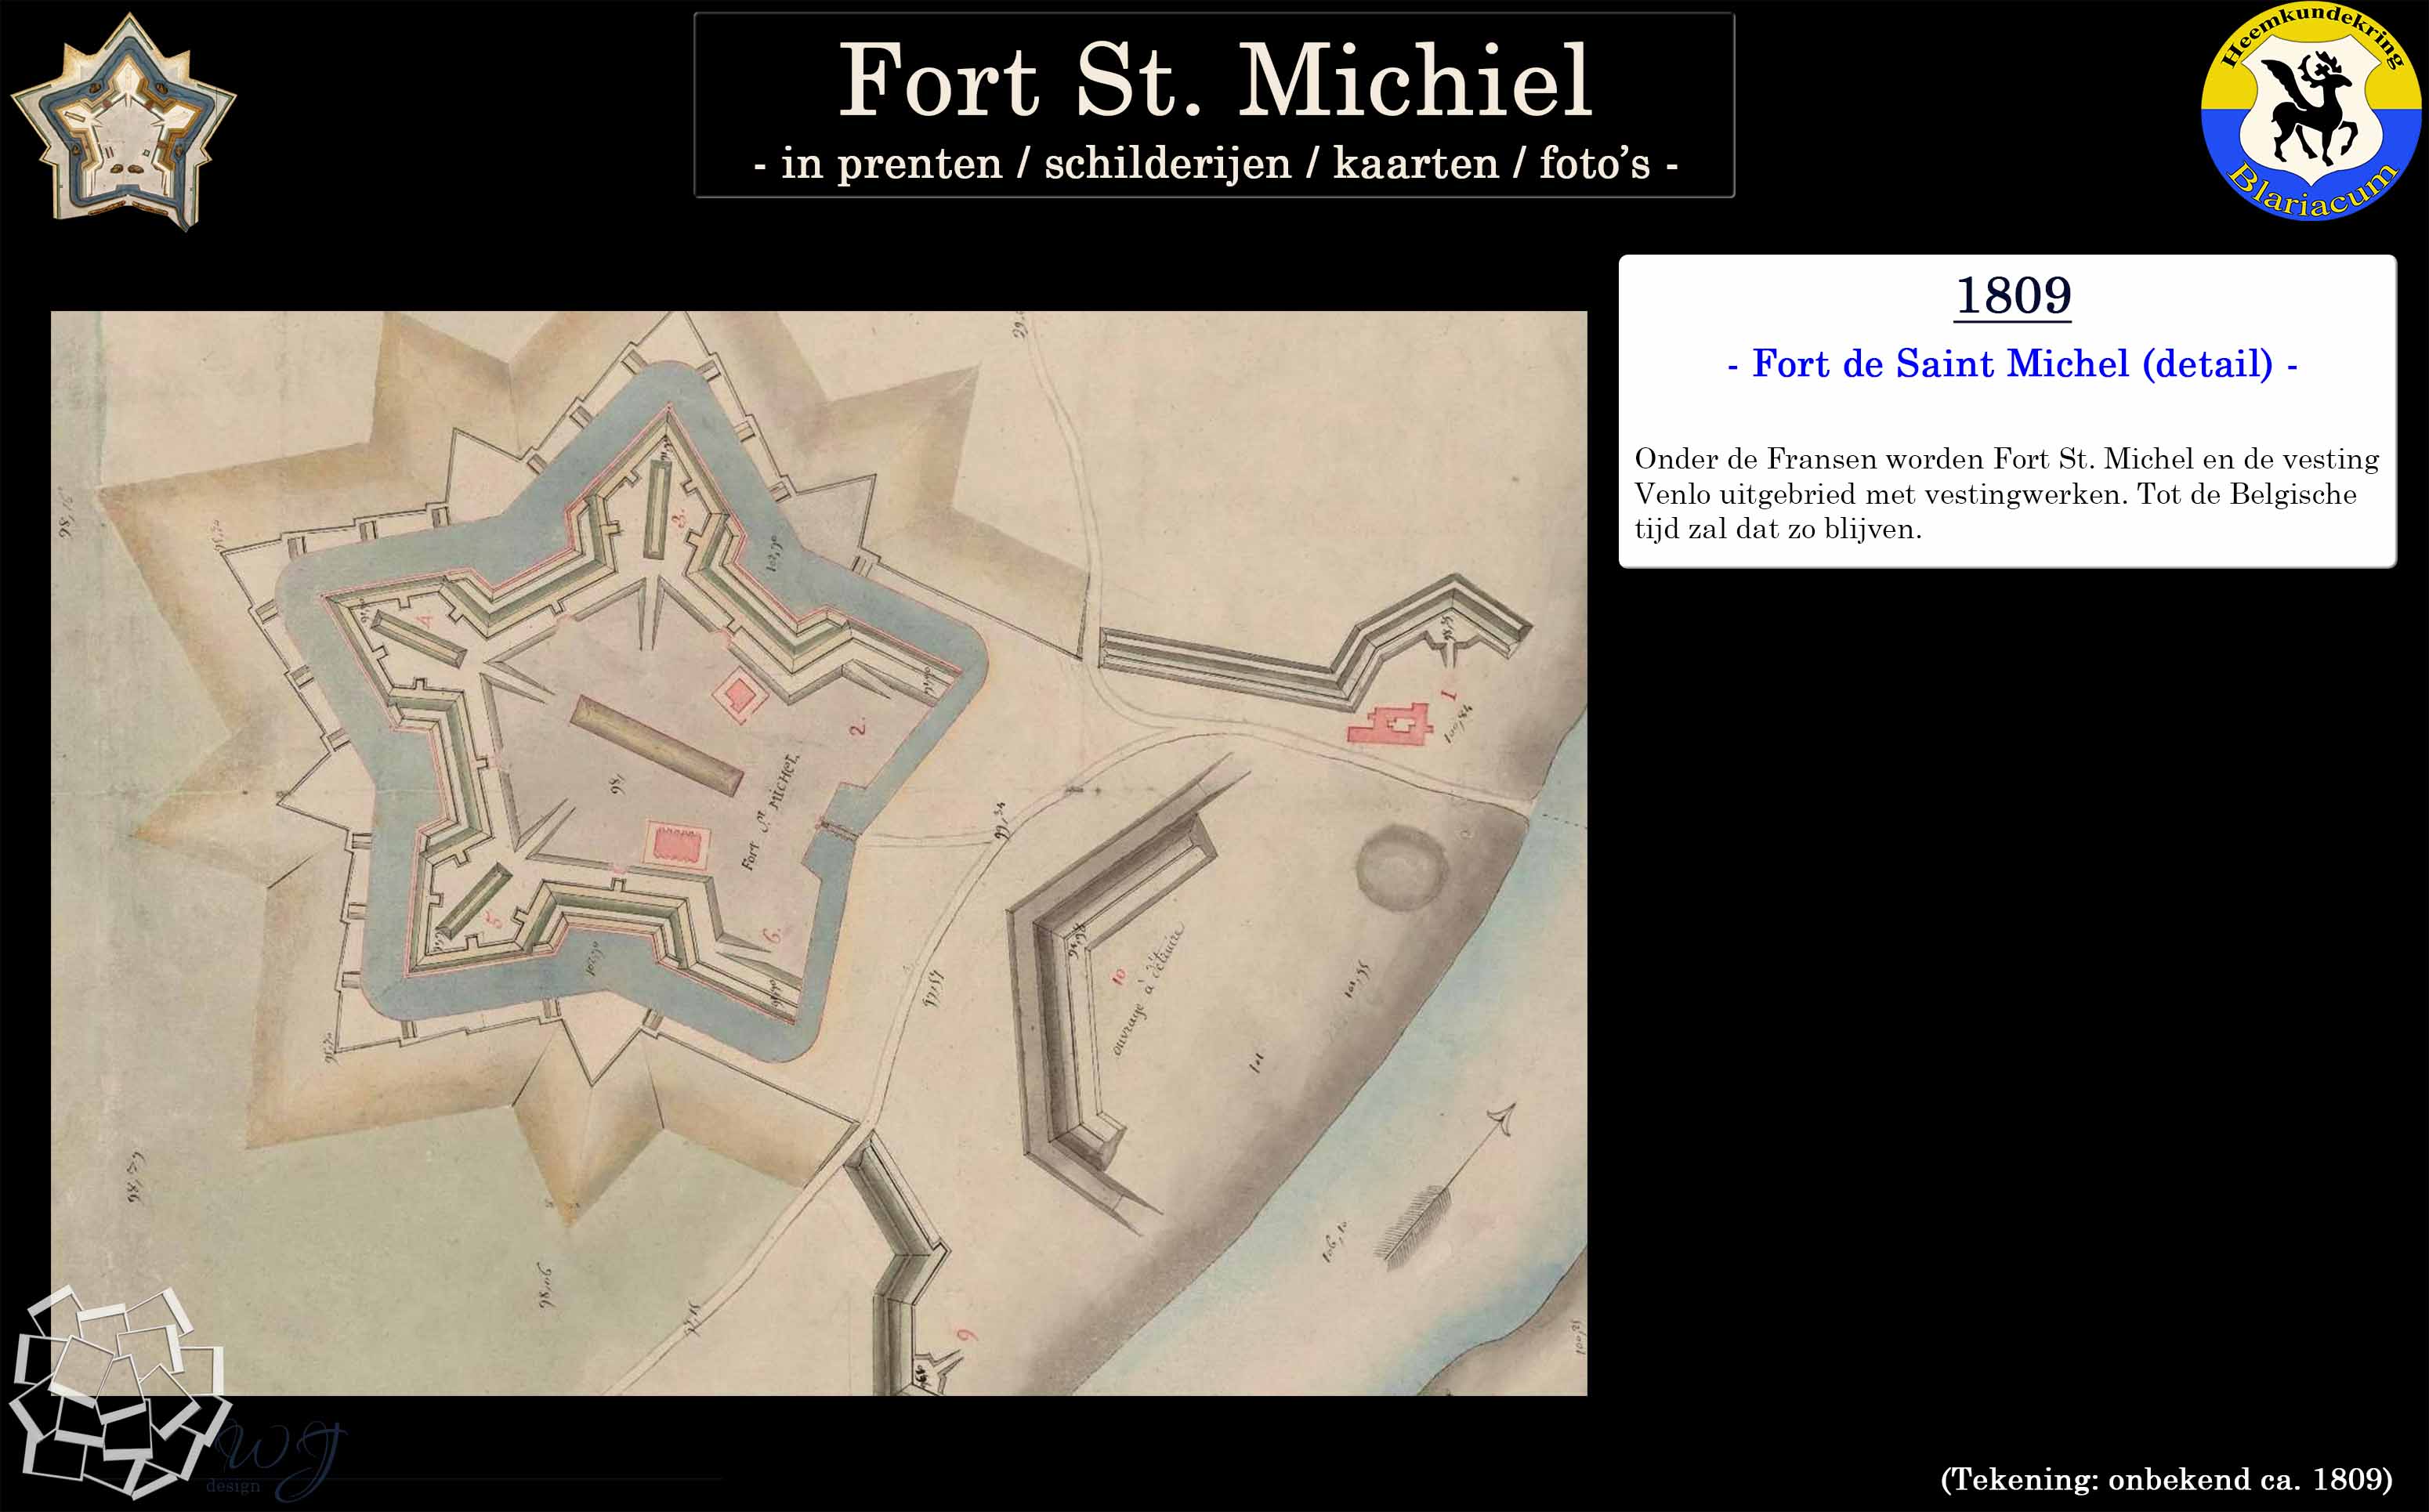Click the Heemkundekring Blariacum logo

(x=2311, y=111)
